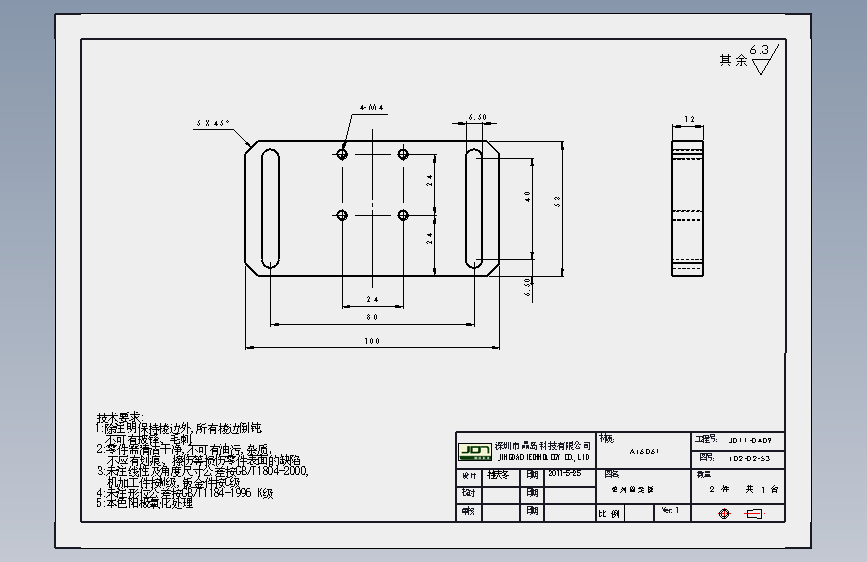The width and height of the screenshot is (867, 562).
Task: Click the 2 件 quantity text
Action: (x=719, y=490)
